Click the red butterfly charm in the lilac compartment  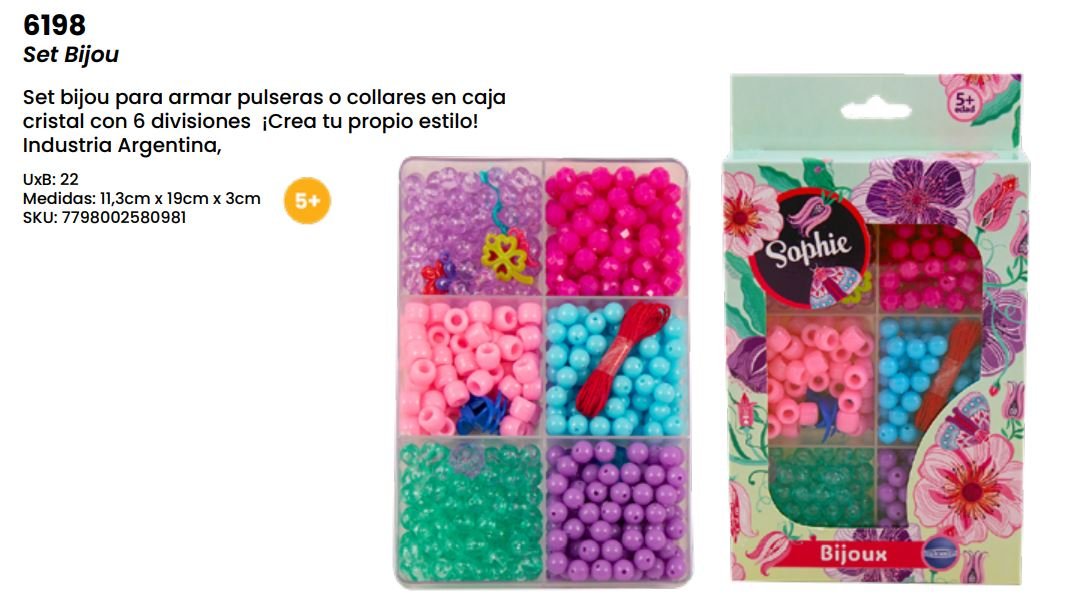pyautogui.click(x=439, y=274)
